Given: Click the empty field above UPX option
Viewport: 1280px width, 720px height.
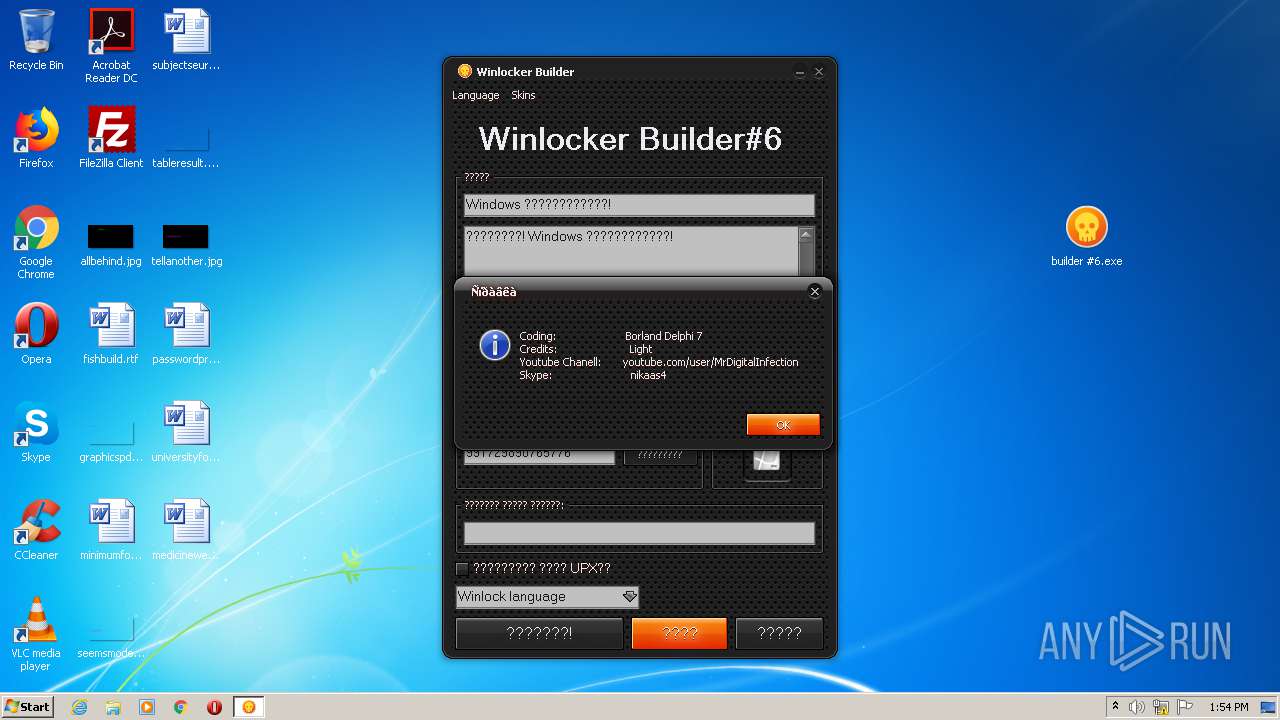Looking at the screenshot, I should coord(639,533).
